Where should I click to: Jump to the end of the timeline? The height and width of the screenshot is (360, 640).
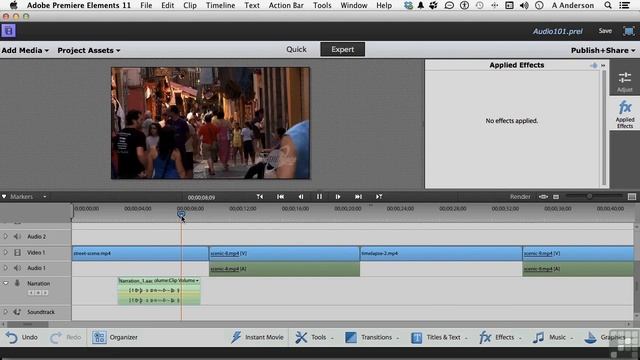(358, 197)
